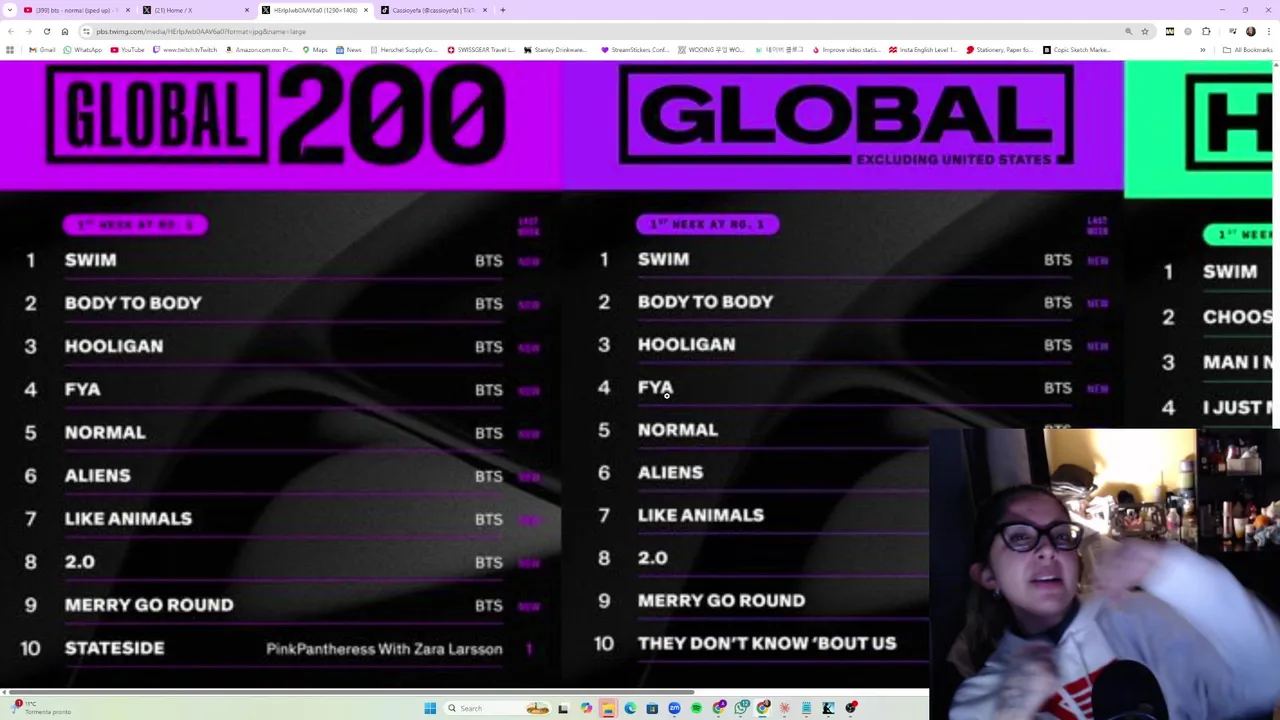The width and height of the screenshot is (1280, 720).
Task: Open the Chrome three-dot menu
Action: point(1268,31)
